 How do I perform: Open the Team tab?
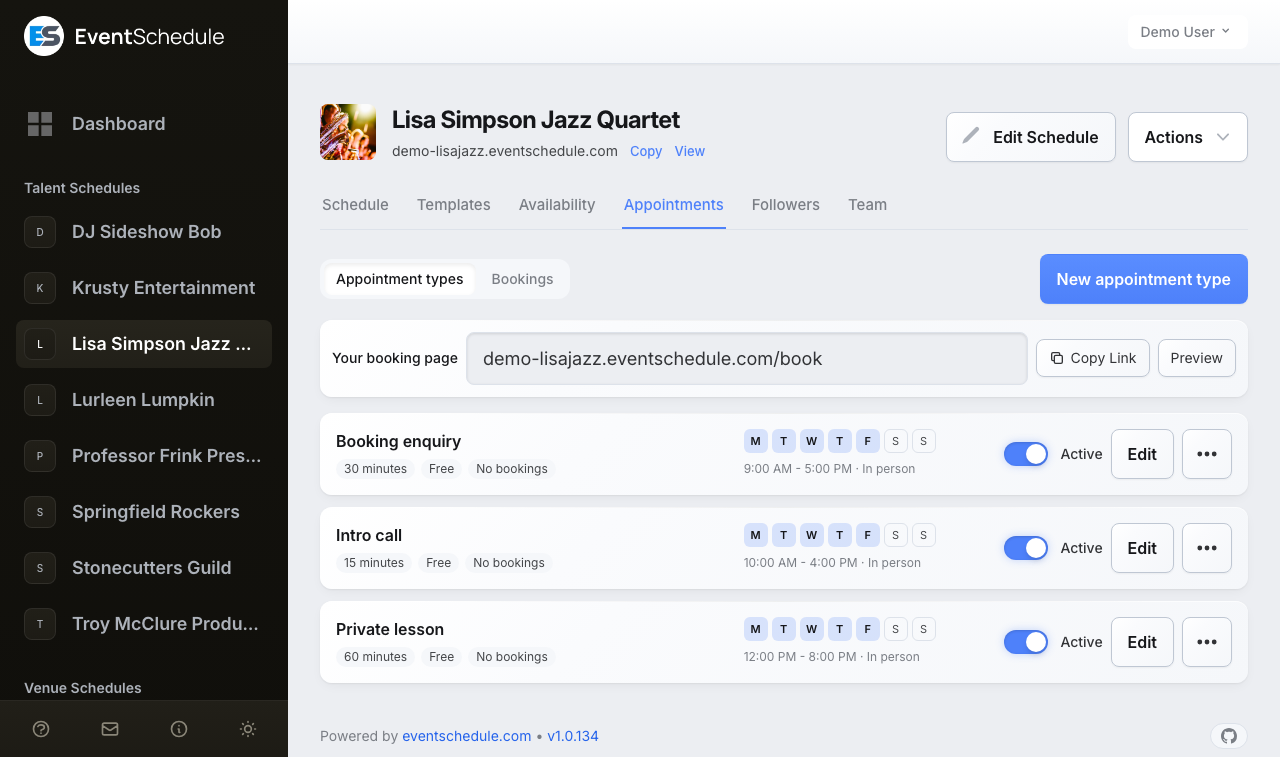coord(868,205)
